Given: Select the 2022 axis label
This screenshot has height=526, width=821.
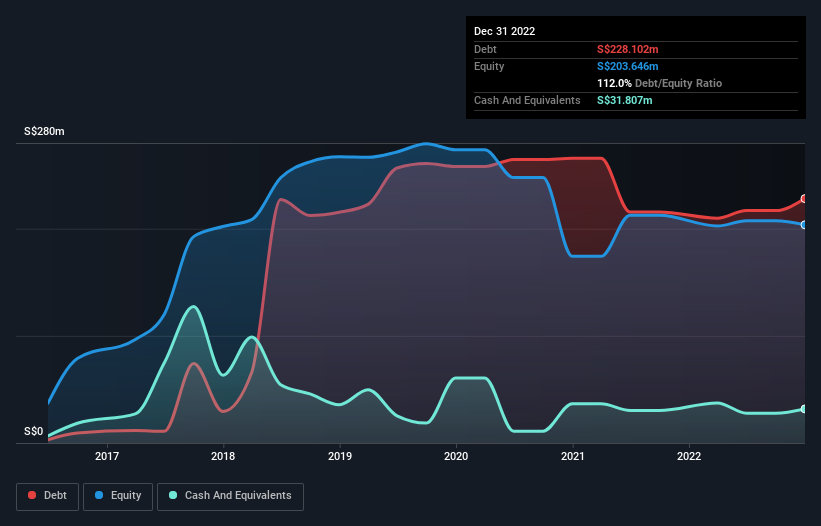Looking at the screenshot, I should [x=689, y=456].
